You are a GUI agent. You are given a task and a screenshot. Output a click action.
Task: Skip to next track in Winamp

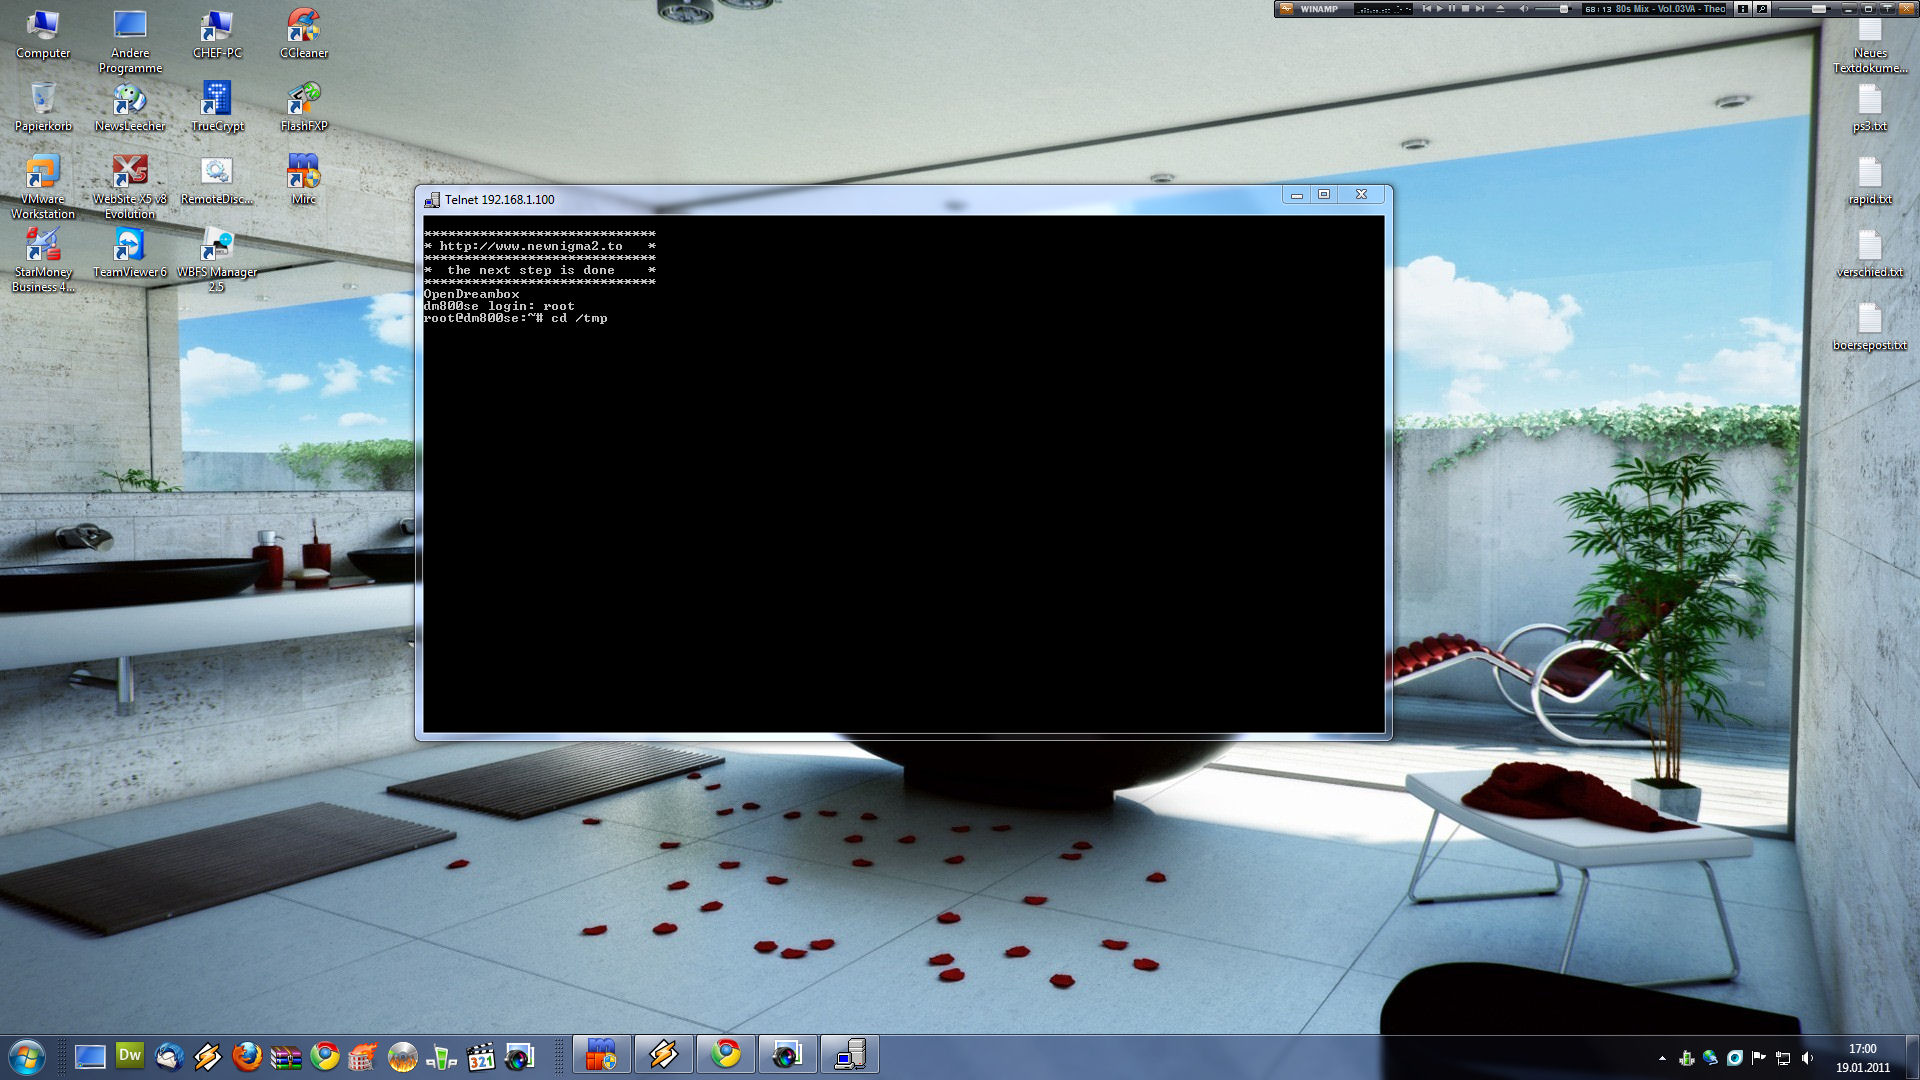tap(1480, 9)
